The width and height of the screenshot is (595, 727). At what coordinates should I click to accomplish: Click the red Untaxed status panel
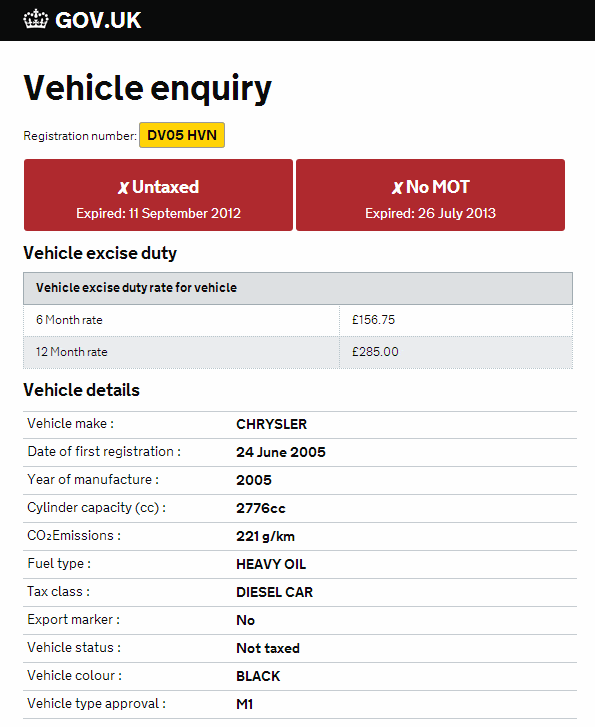click(158, 195)
